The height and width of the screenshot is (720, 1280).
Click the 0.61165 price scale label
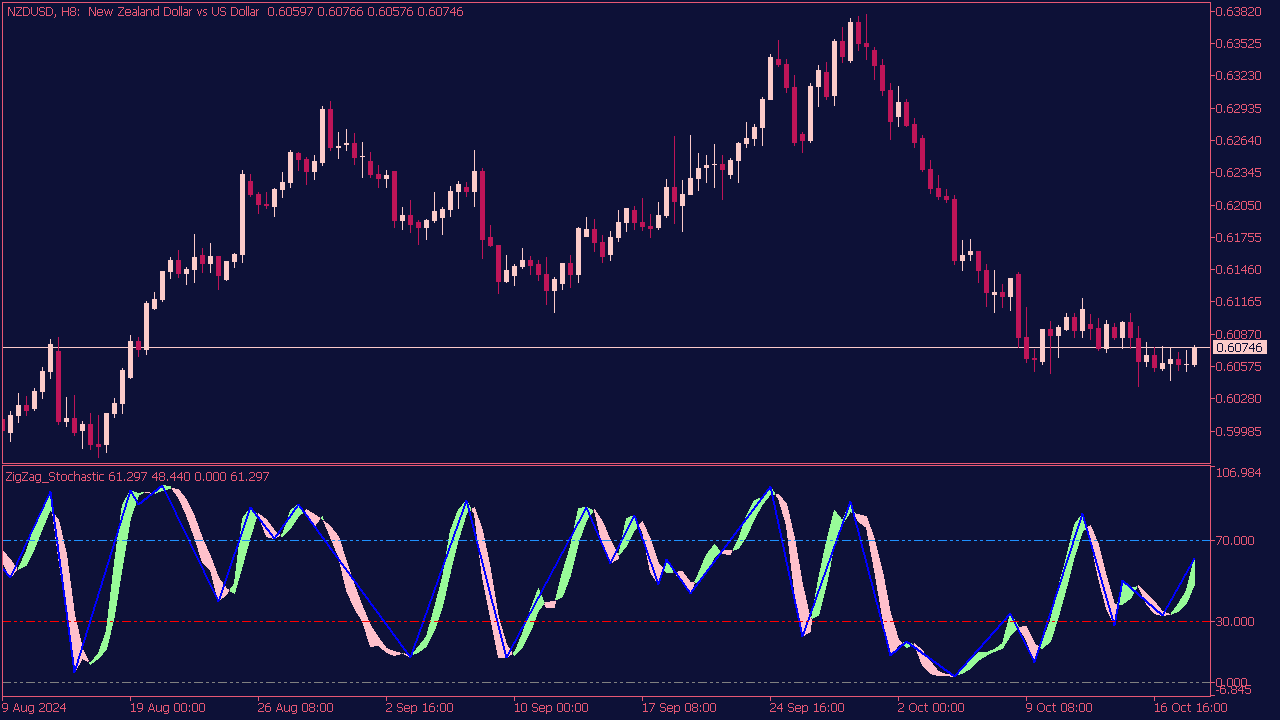click(1238, 302)
